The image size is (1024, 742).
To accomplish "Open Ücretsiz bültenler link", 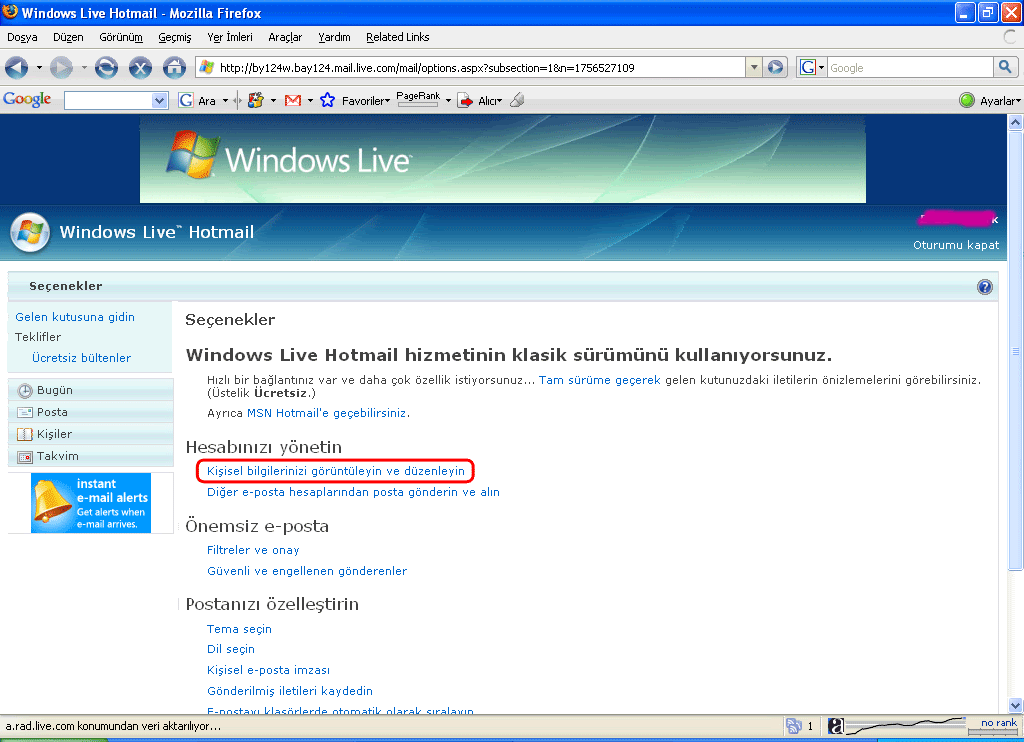I will point(81,358).
